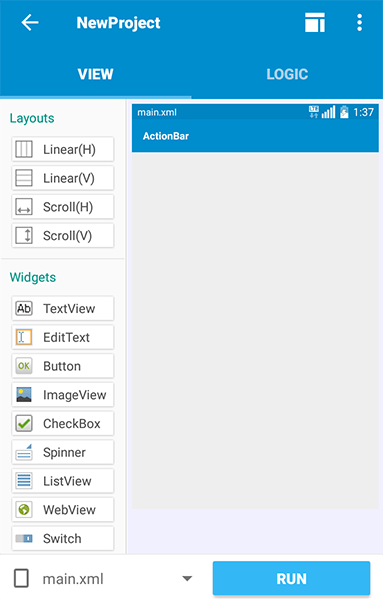Pick the Switch widget icon
This screenshot has width=383, height=600.
point(24,538)
